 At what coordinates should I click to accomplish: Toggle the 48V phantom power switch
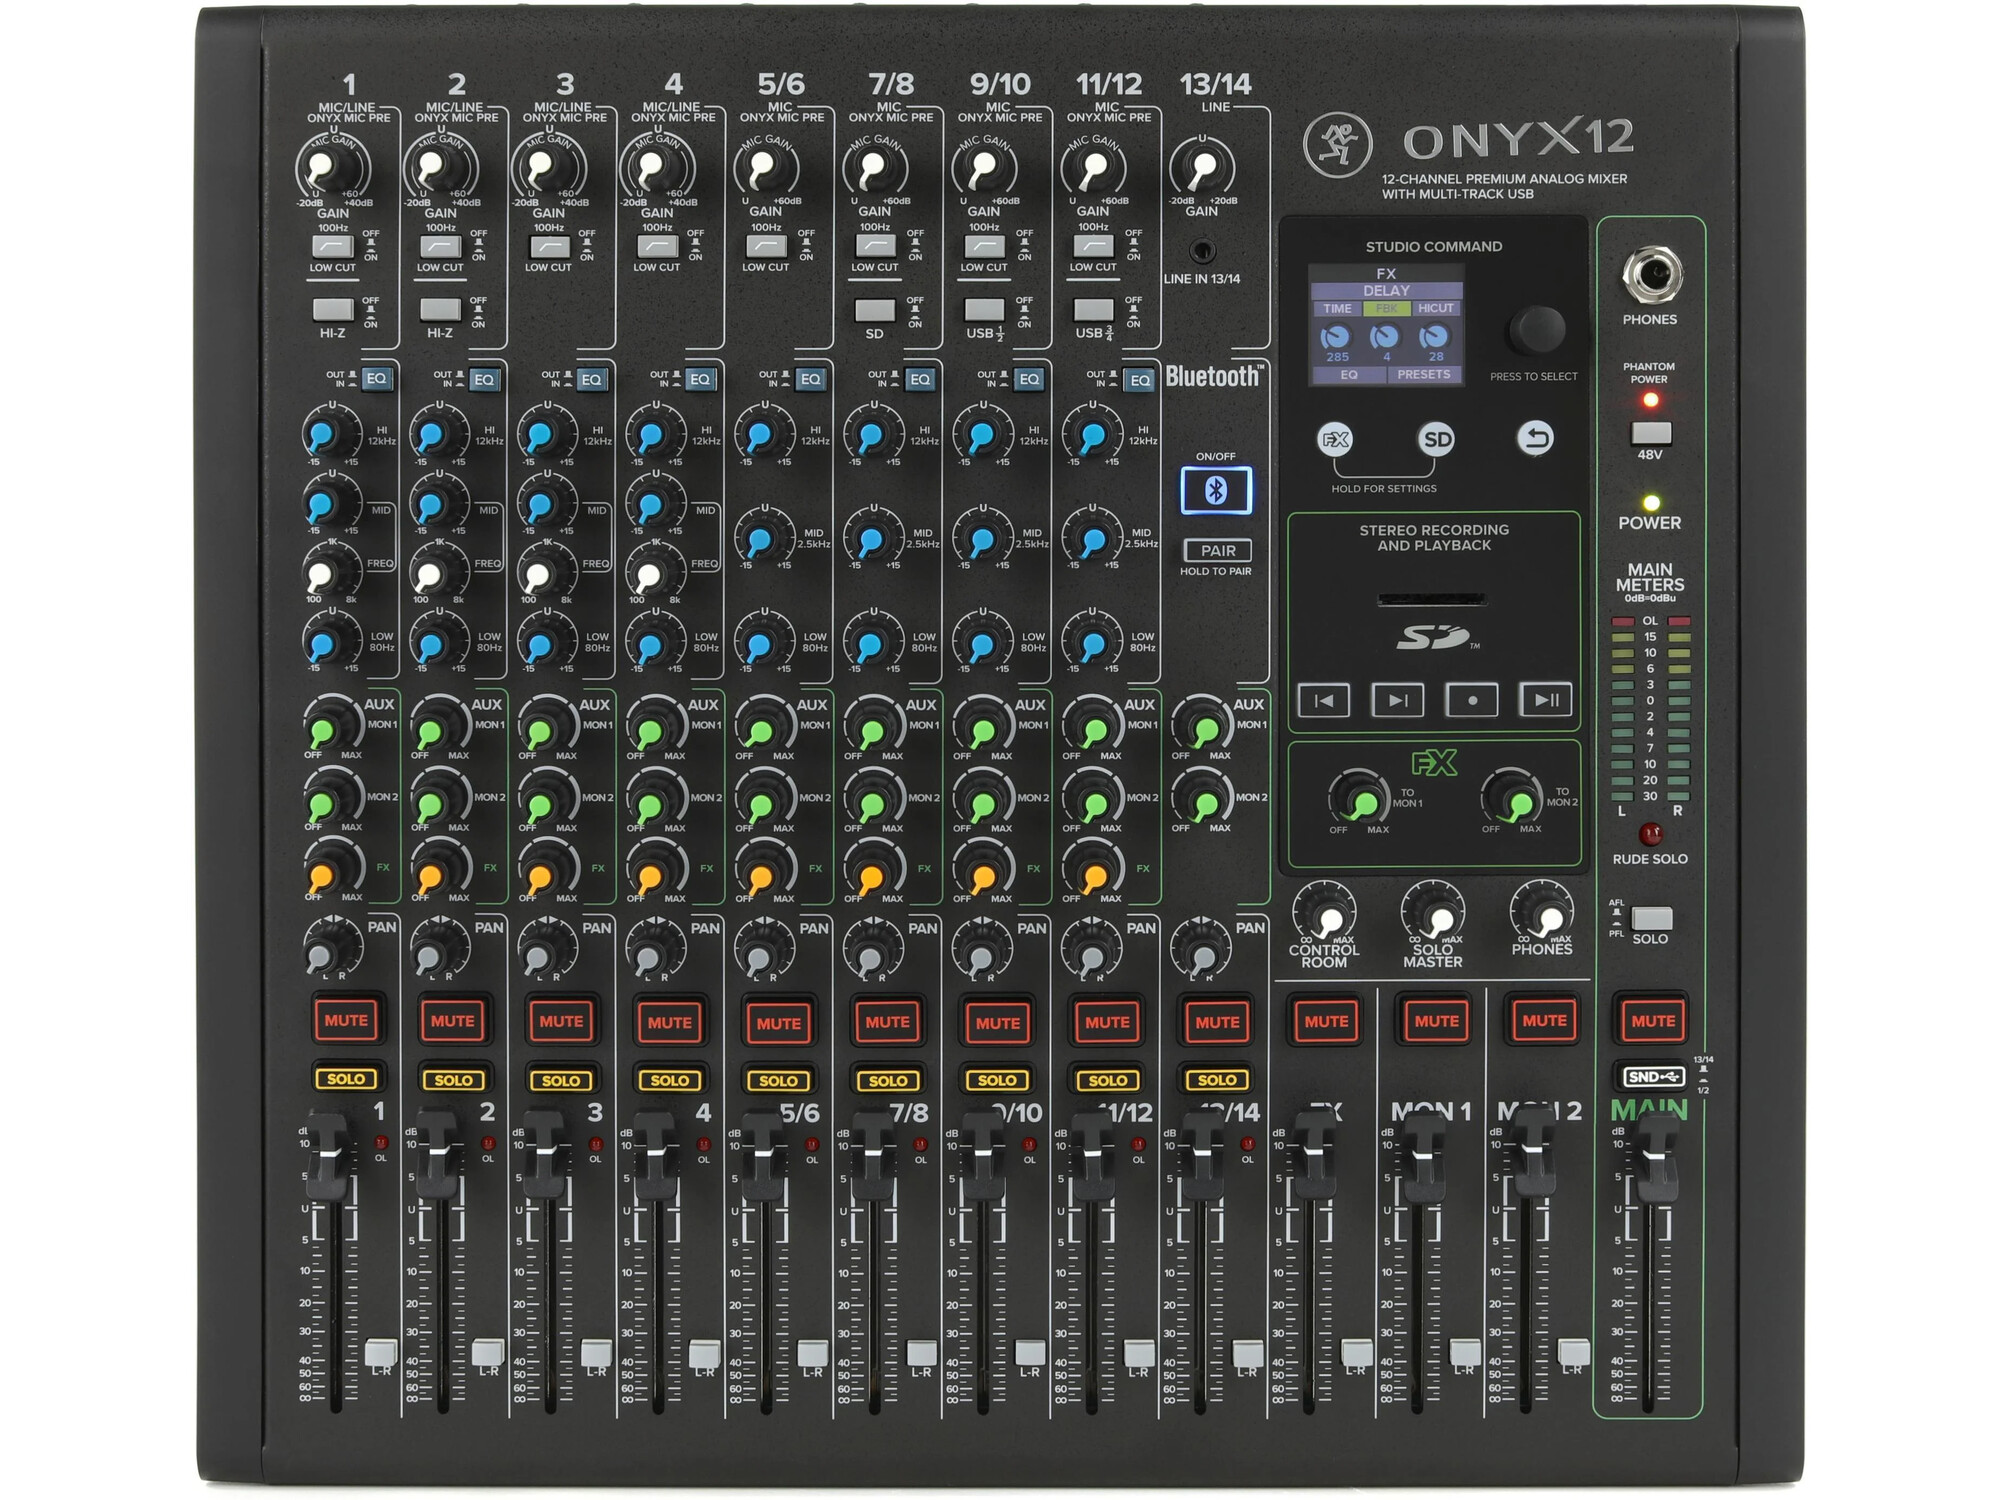(1651, 433)
